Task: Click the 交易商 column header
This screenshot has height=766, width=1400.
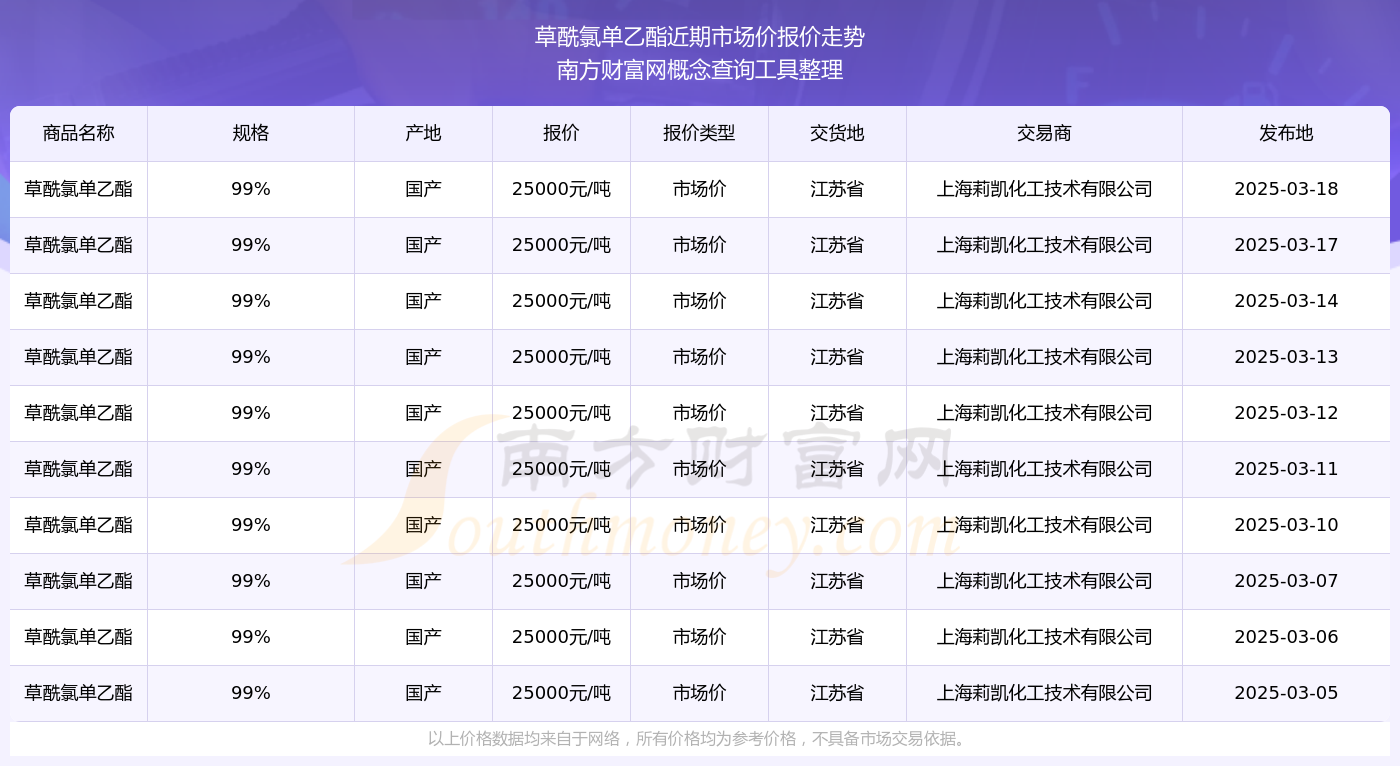Action: tap(1044, 133)
